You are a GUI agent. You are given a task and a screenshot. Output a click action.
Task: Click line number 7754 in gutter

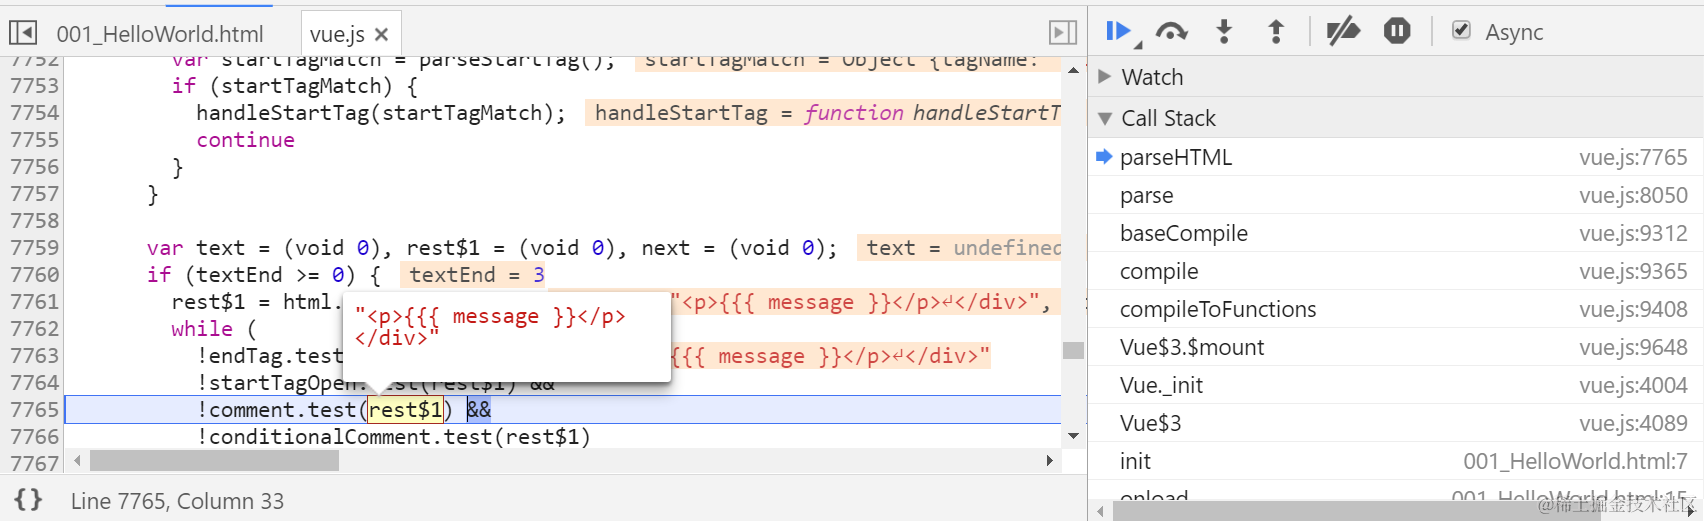(35, 113)
